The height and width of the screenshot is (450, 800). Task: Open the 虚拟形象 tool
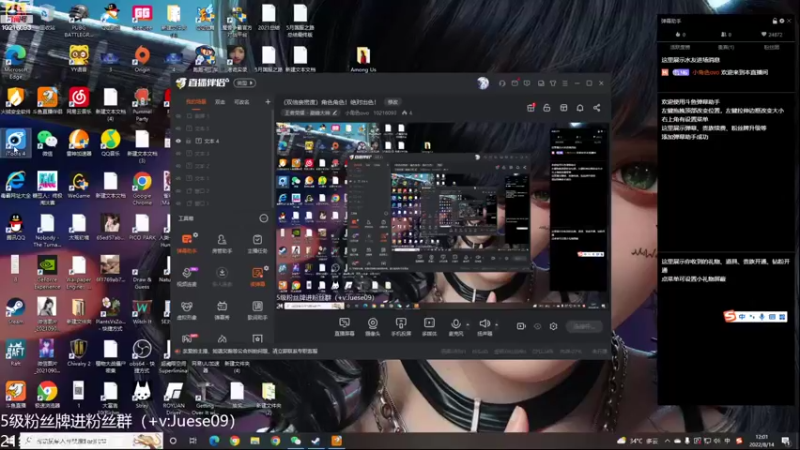click(187, 310)
